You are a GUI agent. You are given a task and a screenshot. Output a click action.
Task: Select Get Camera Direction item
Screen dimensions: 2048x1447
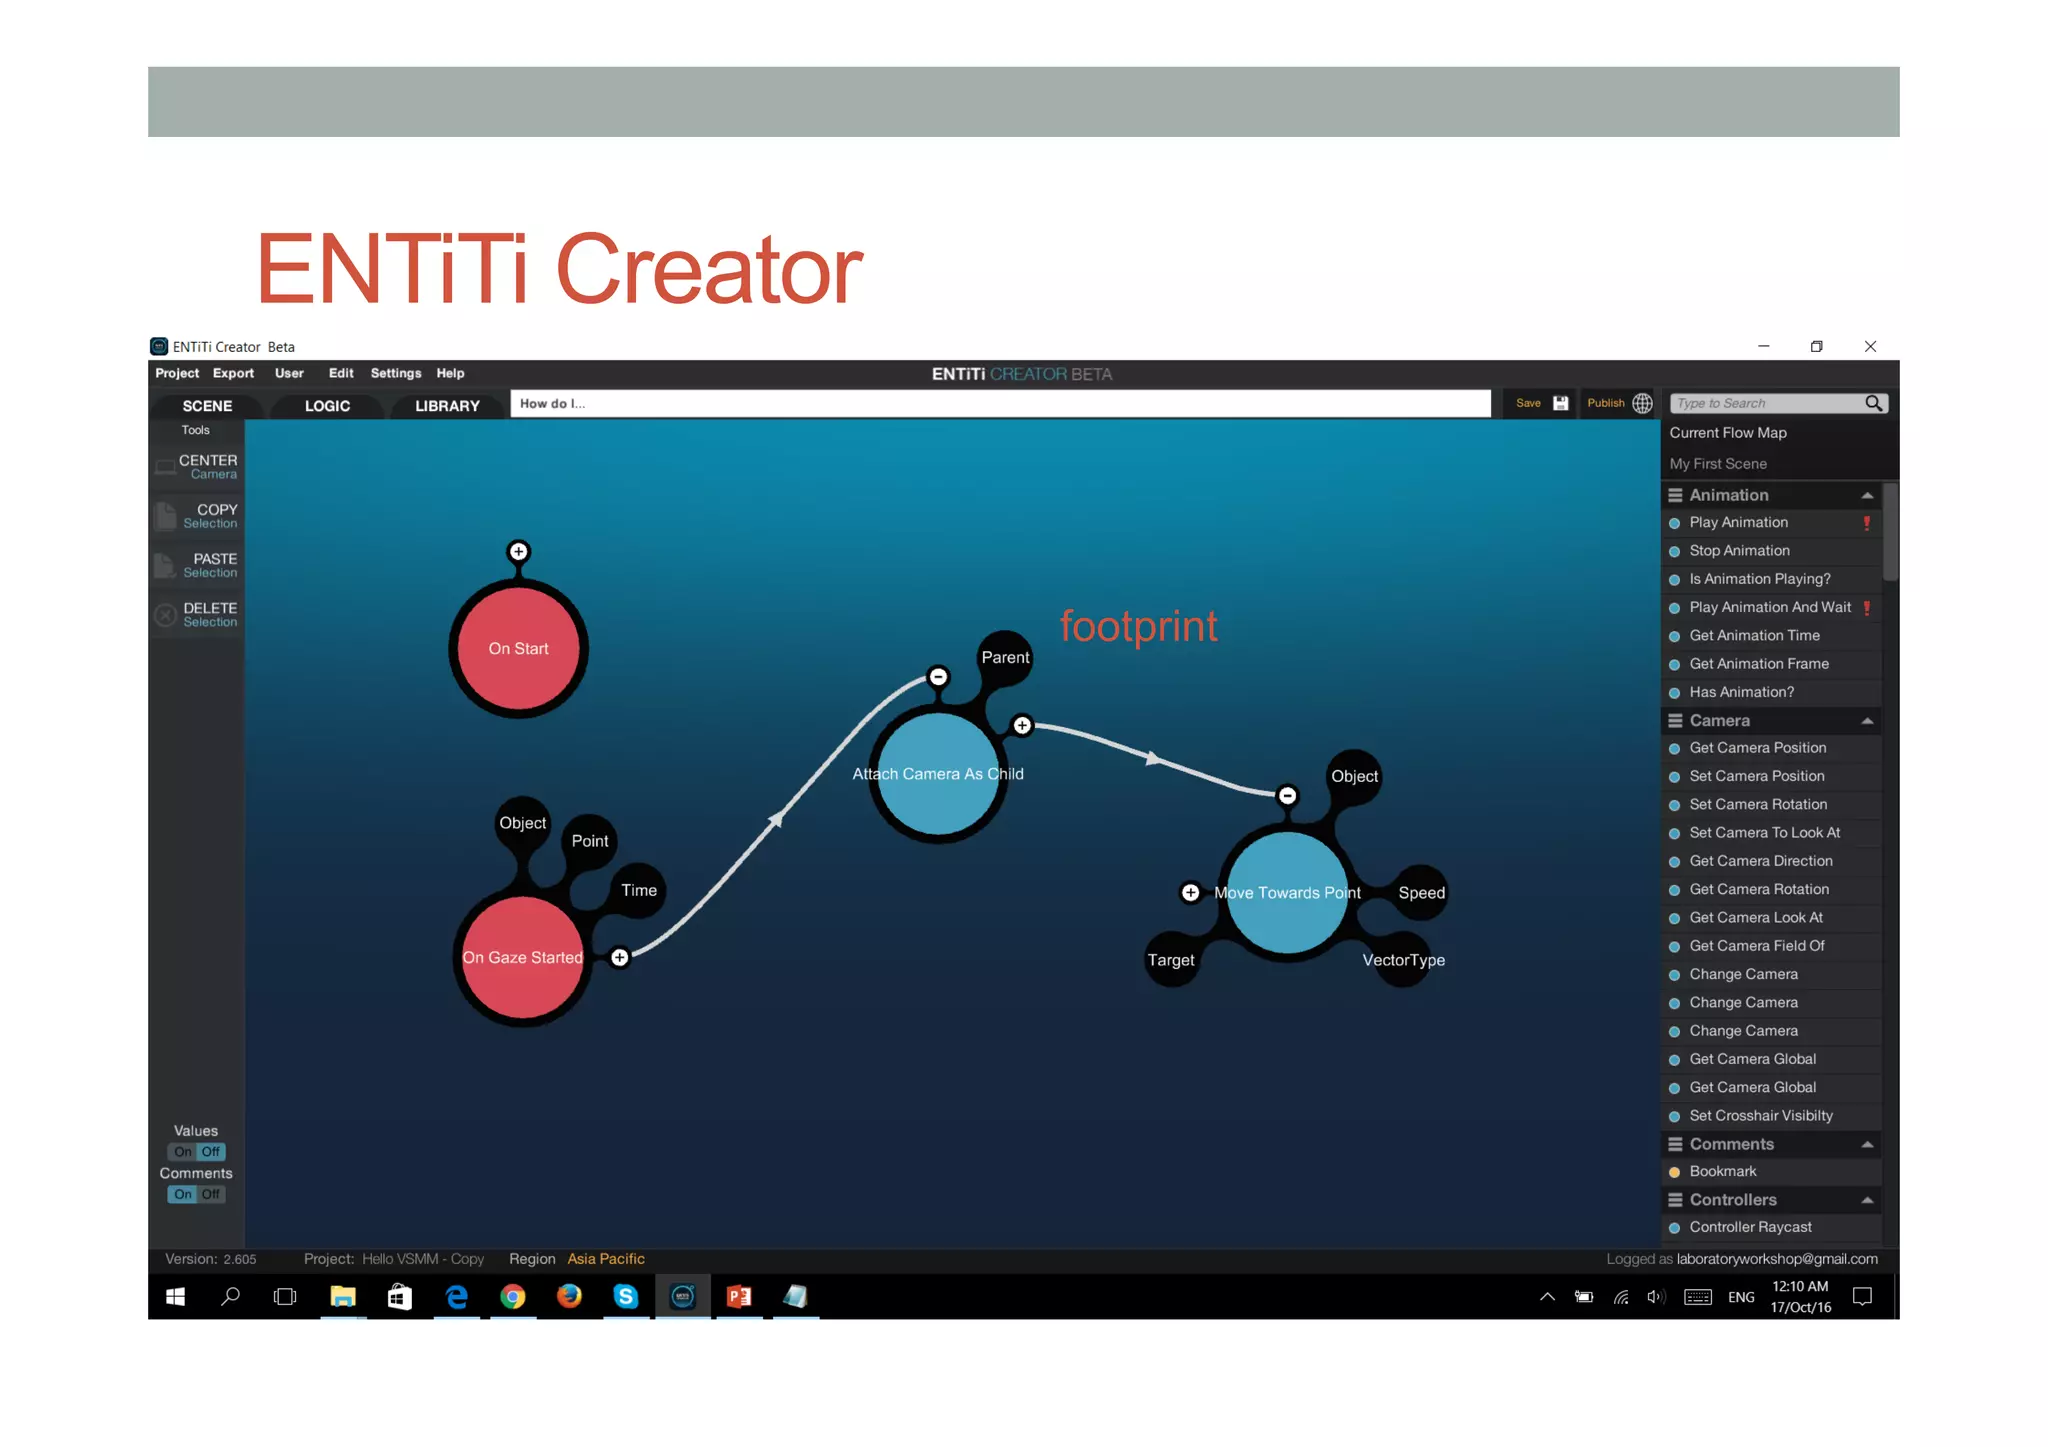tap(1771, 861)
